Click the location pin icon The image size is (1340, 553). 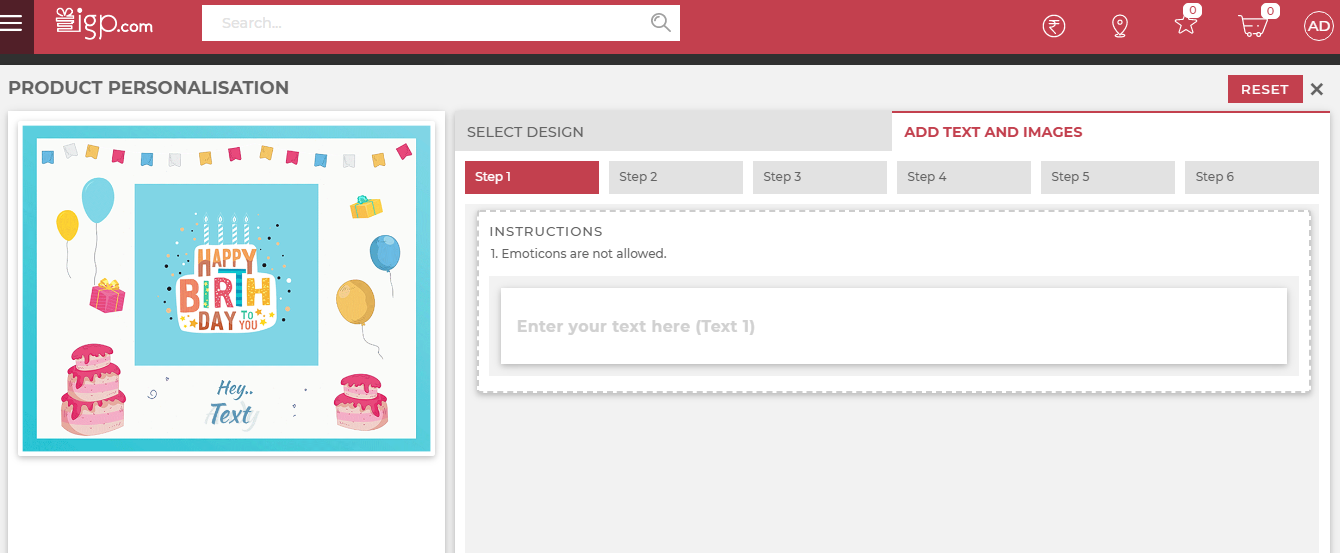[1120, 26]
